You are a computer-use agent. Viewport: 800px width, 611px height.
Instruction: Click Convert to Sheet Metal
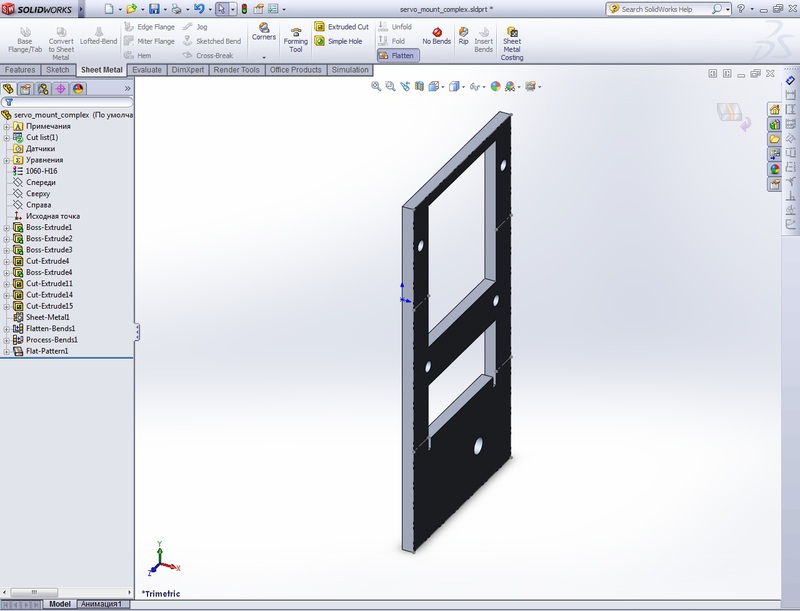61,44
